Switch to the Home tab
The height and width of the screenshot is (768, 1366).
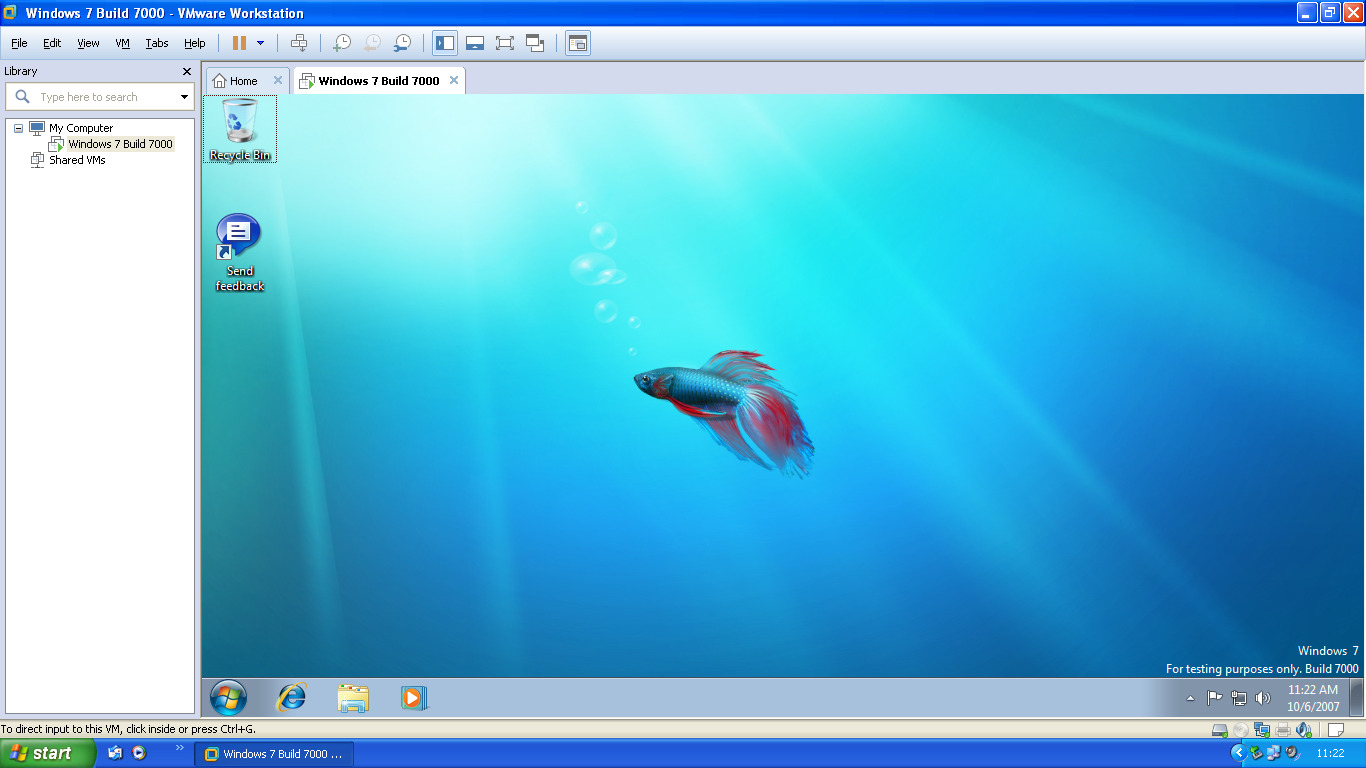(243, 81)
